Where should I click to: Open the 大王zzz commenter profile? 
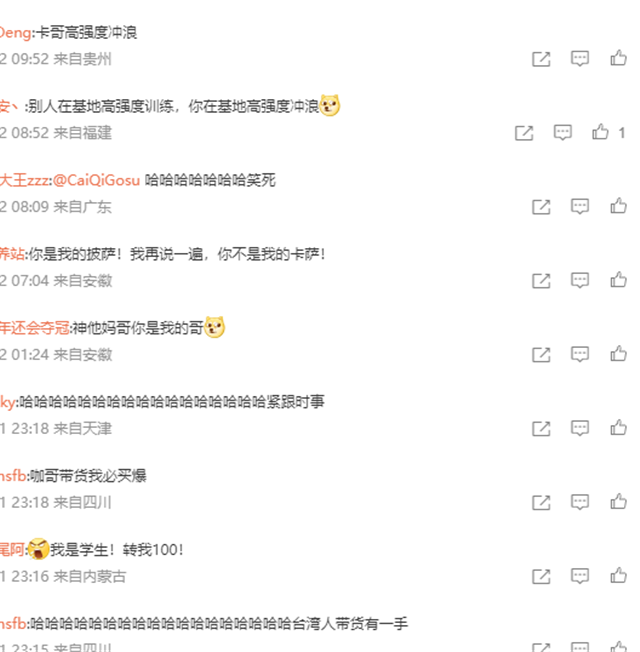[x=25, y=180]
